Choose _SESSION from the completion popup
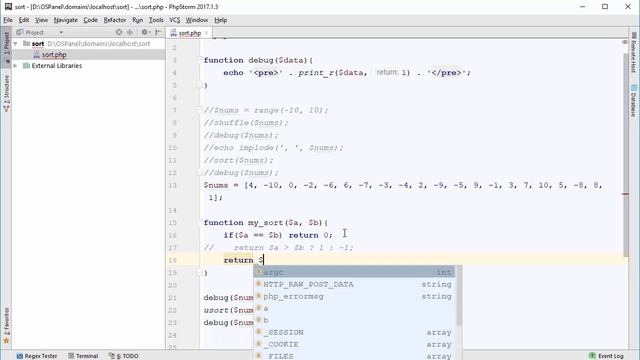The image size is (640, 360). [x=355, y=332]
